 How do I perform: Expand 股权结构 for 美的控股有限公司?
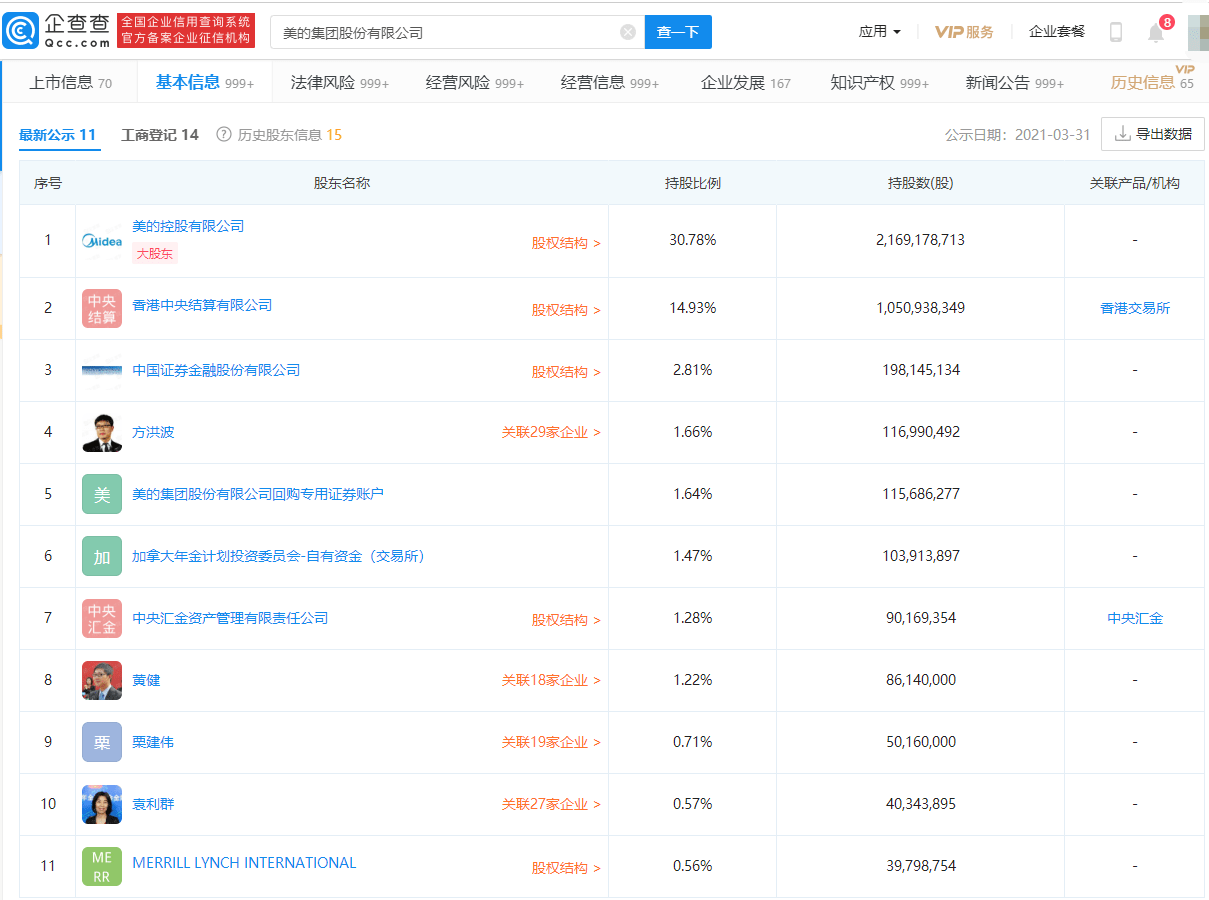[x=566, y=243]
